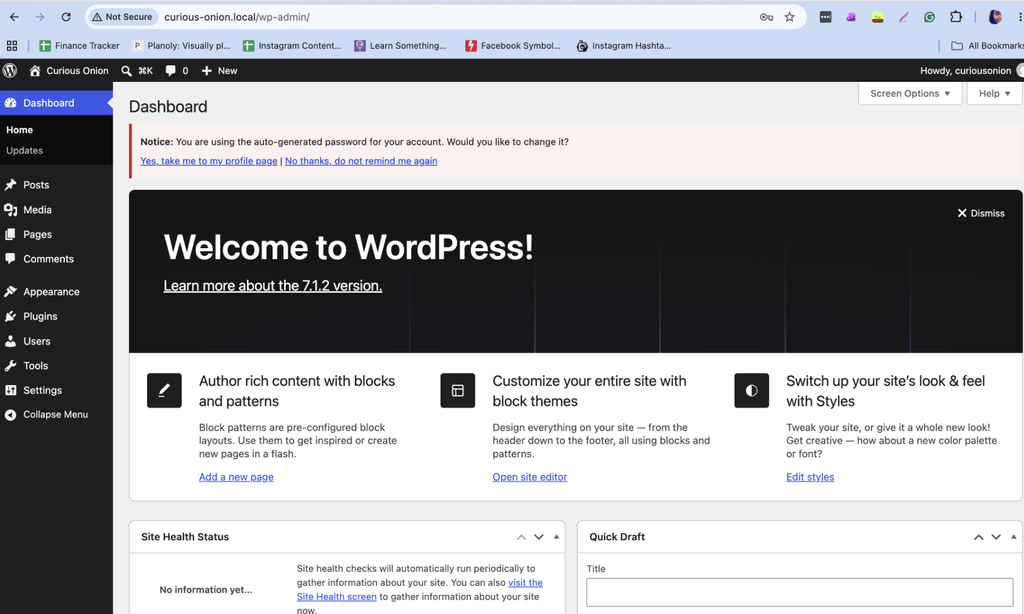
Task: Expand the Help dropdown tab
Action: (x=994, y=93)
